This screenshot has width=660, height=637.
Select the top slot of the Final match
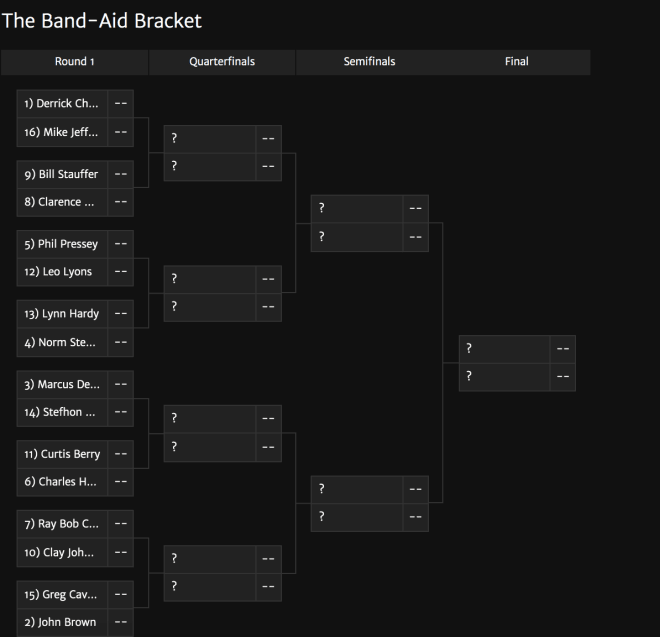pyautogui.click(x=517, y=349)
